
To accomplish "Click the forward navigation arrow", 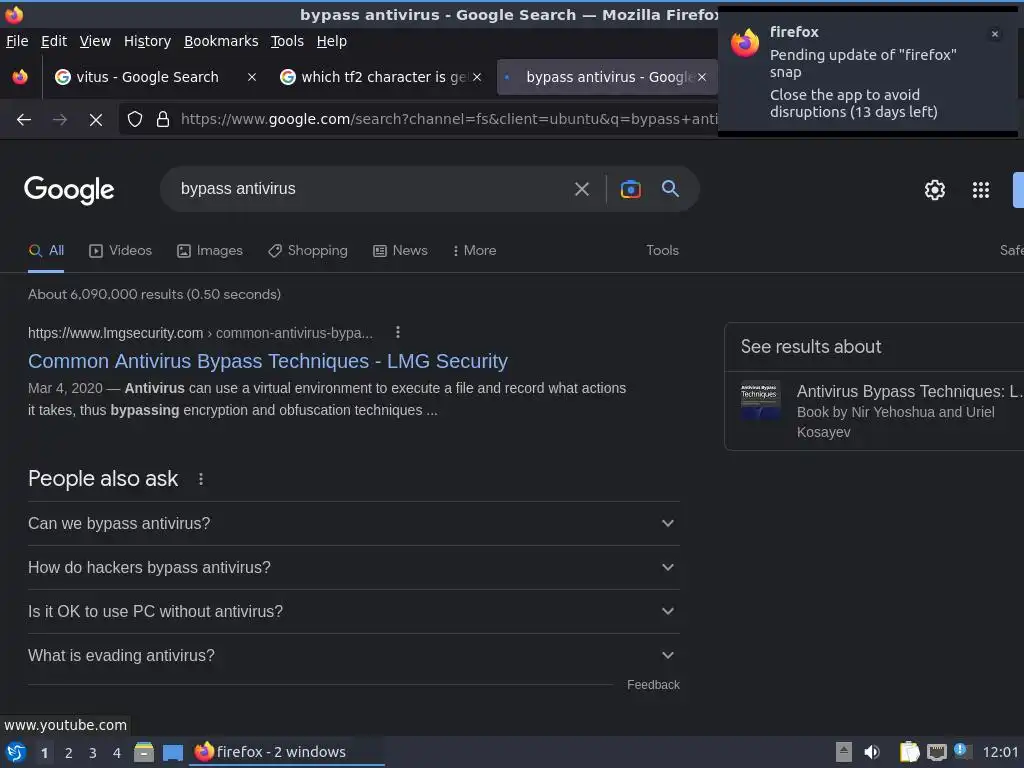I will pos(60,120).
